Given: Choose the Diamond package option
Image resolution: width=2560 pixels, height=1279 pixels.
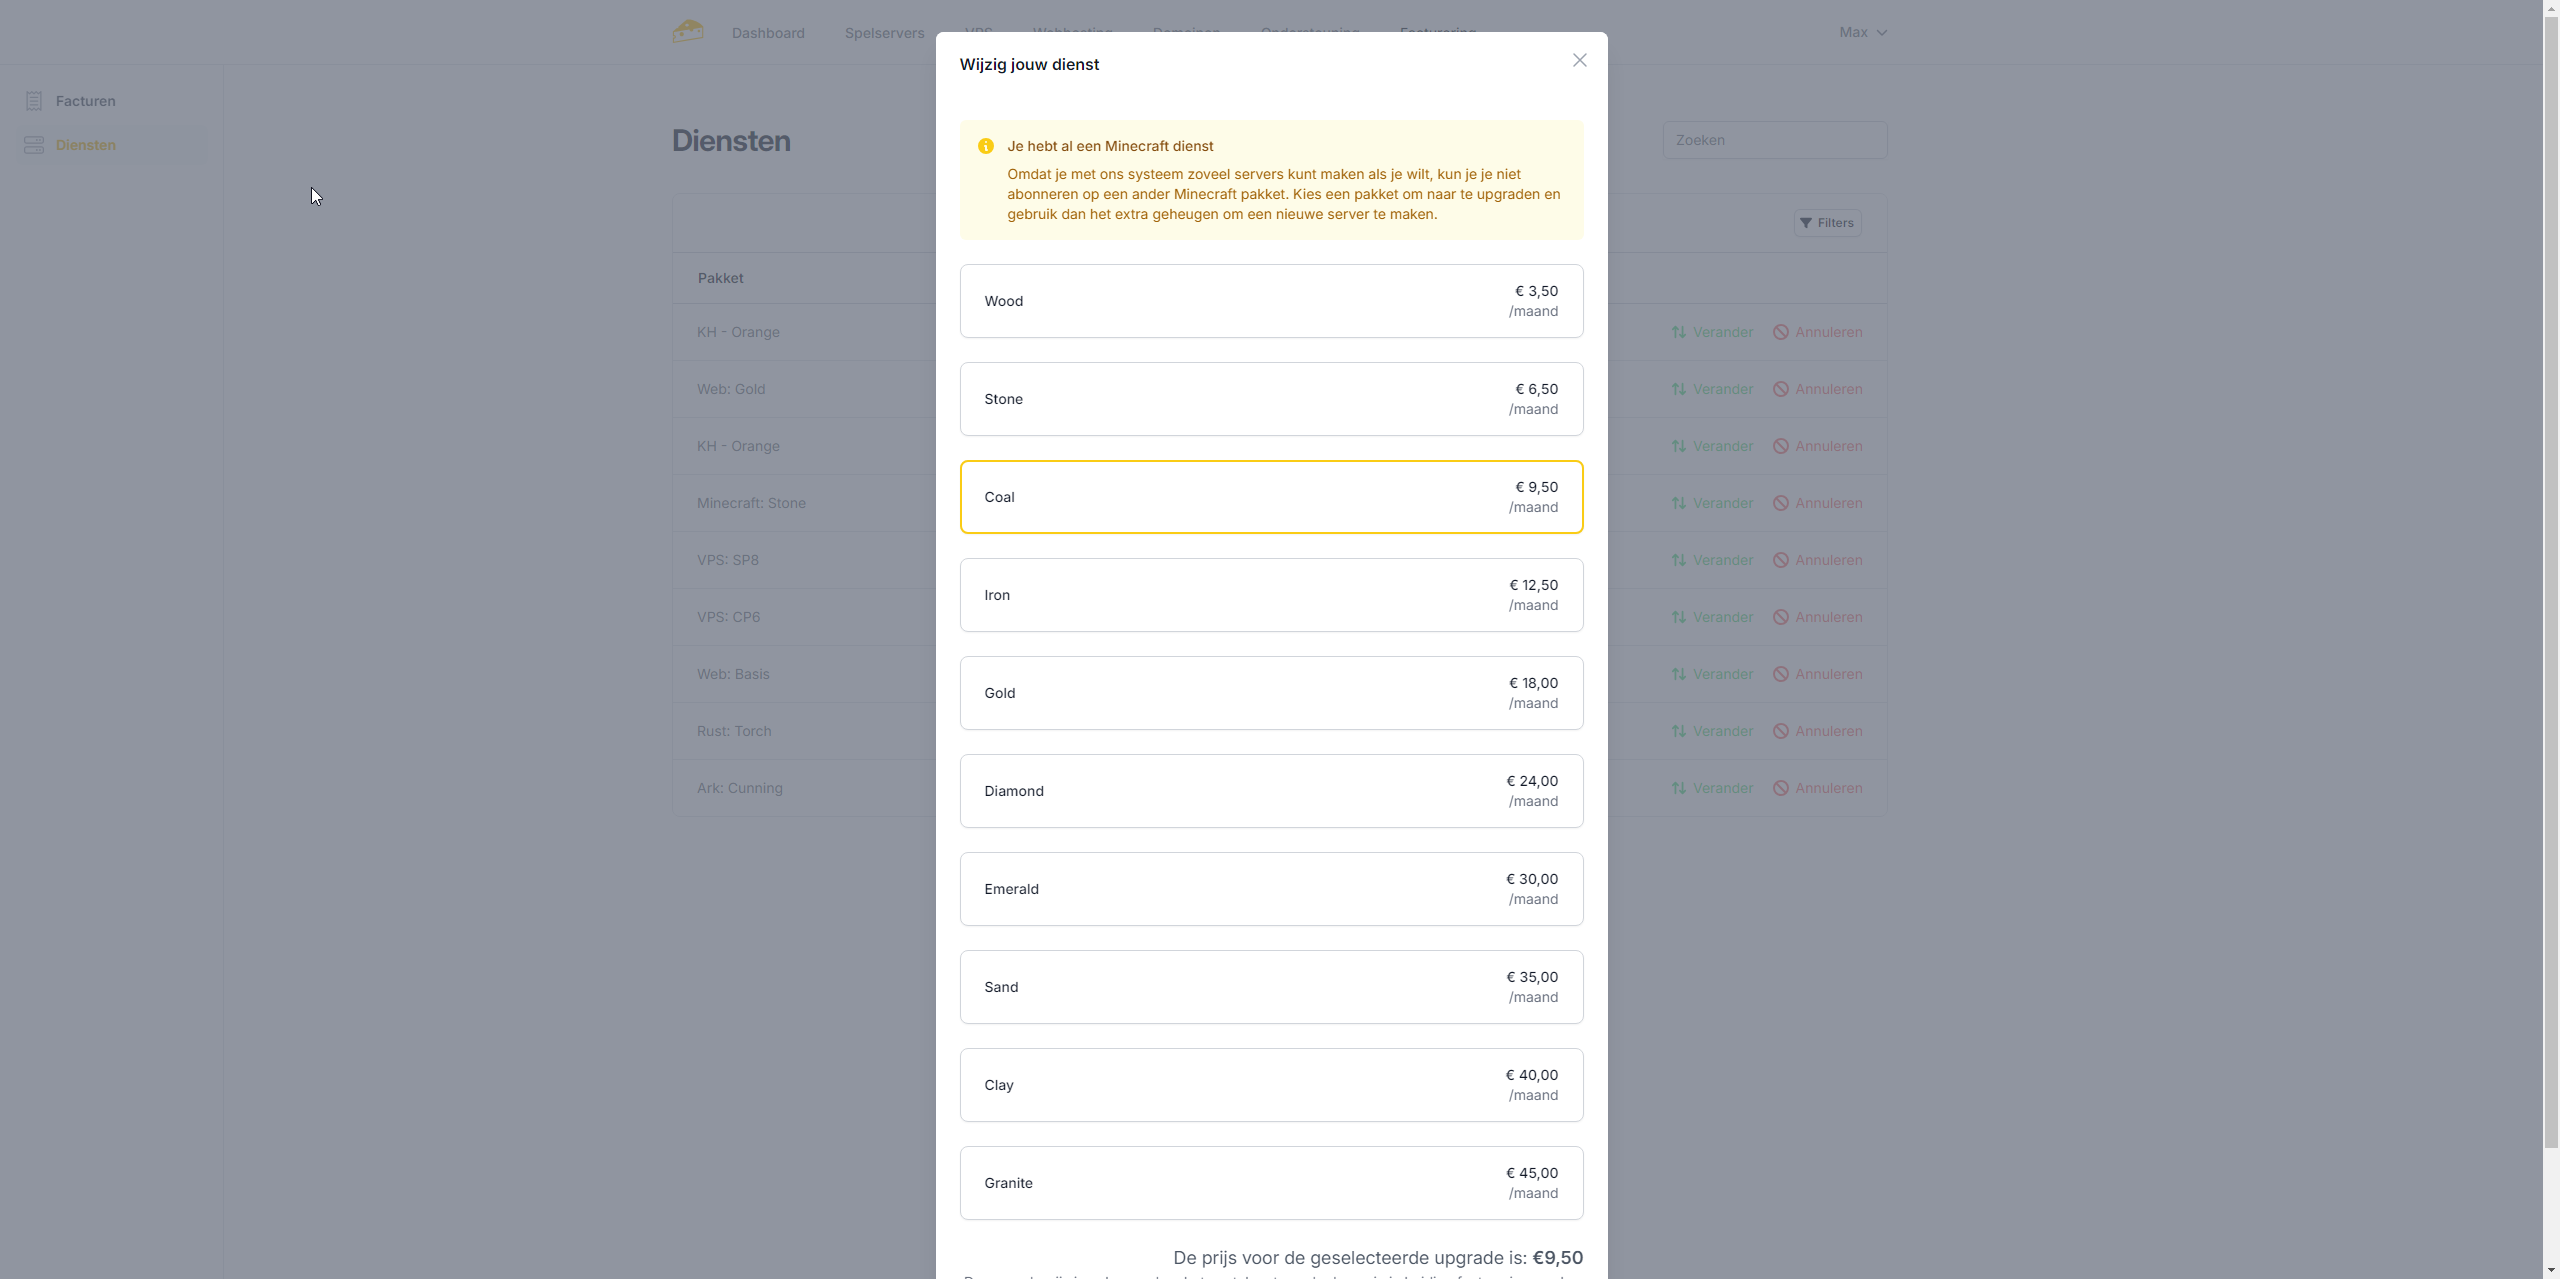Looking at the screenshot, I should (1271, 791).
